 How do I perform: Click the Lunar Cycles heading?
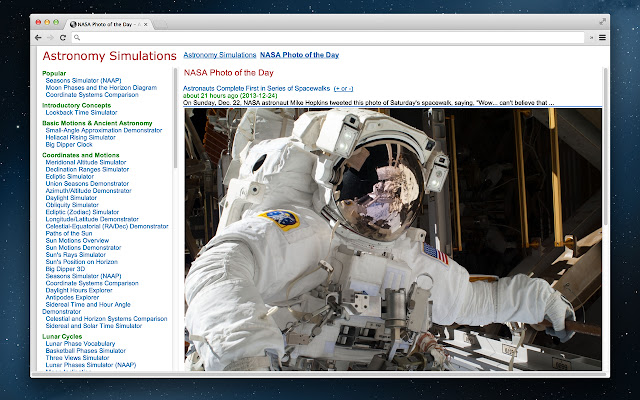click(x=62, y=337)
